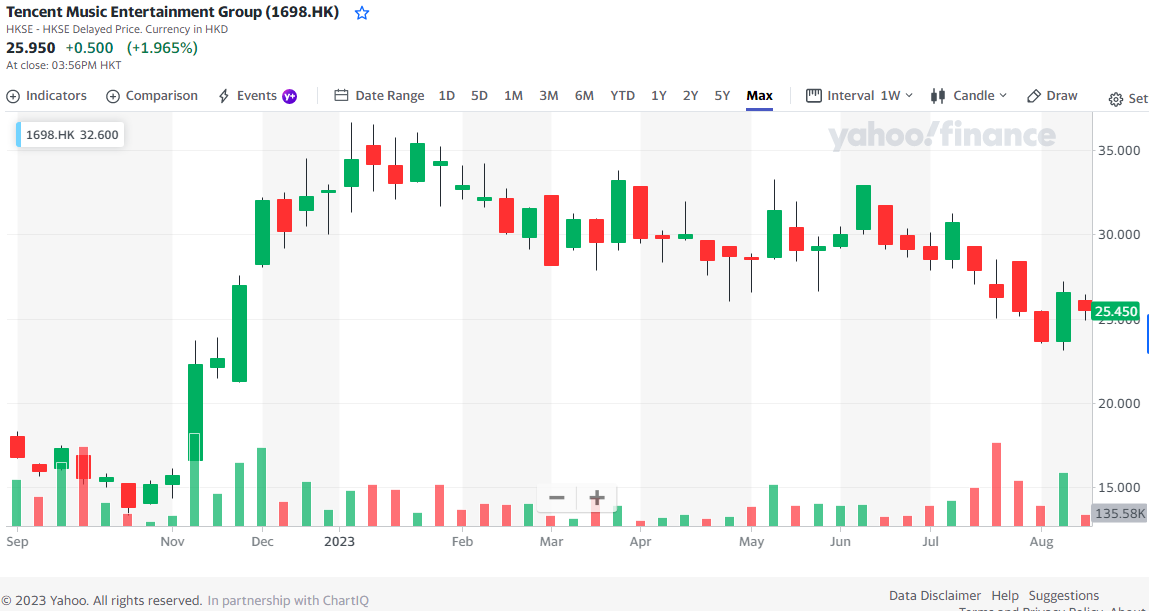
Task: Click the May date axis label
Action: 752,542
